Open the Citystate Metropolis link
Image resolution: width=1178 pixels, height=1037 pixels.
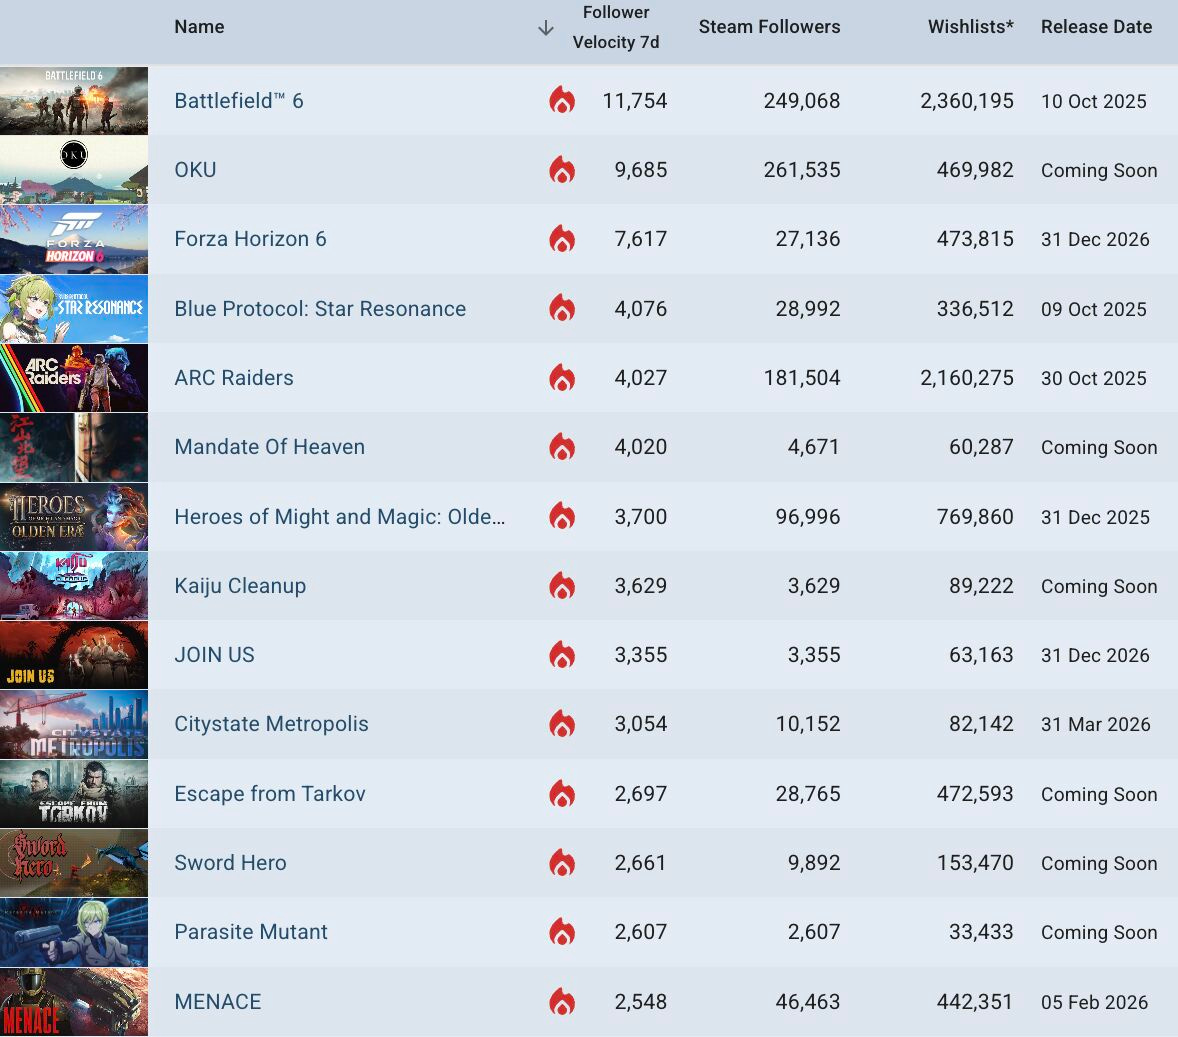point(271,724)
